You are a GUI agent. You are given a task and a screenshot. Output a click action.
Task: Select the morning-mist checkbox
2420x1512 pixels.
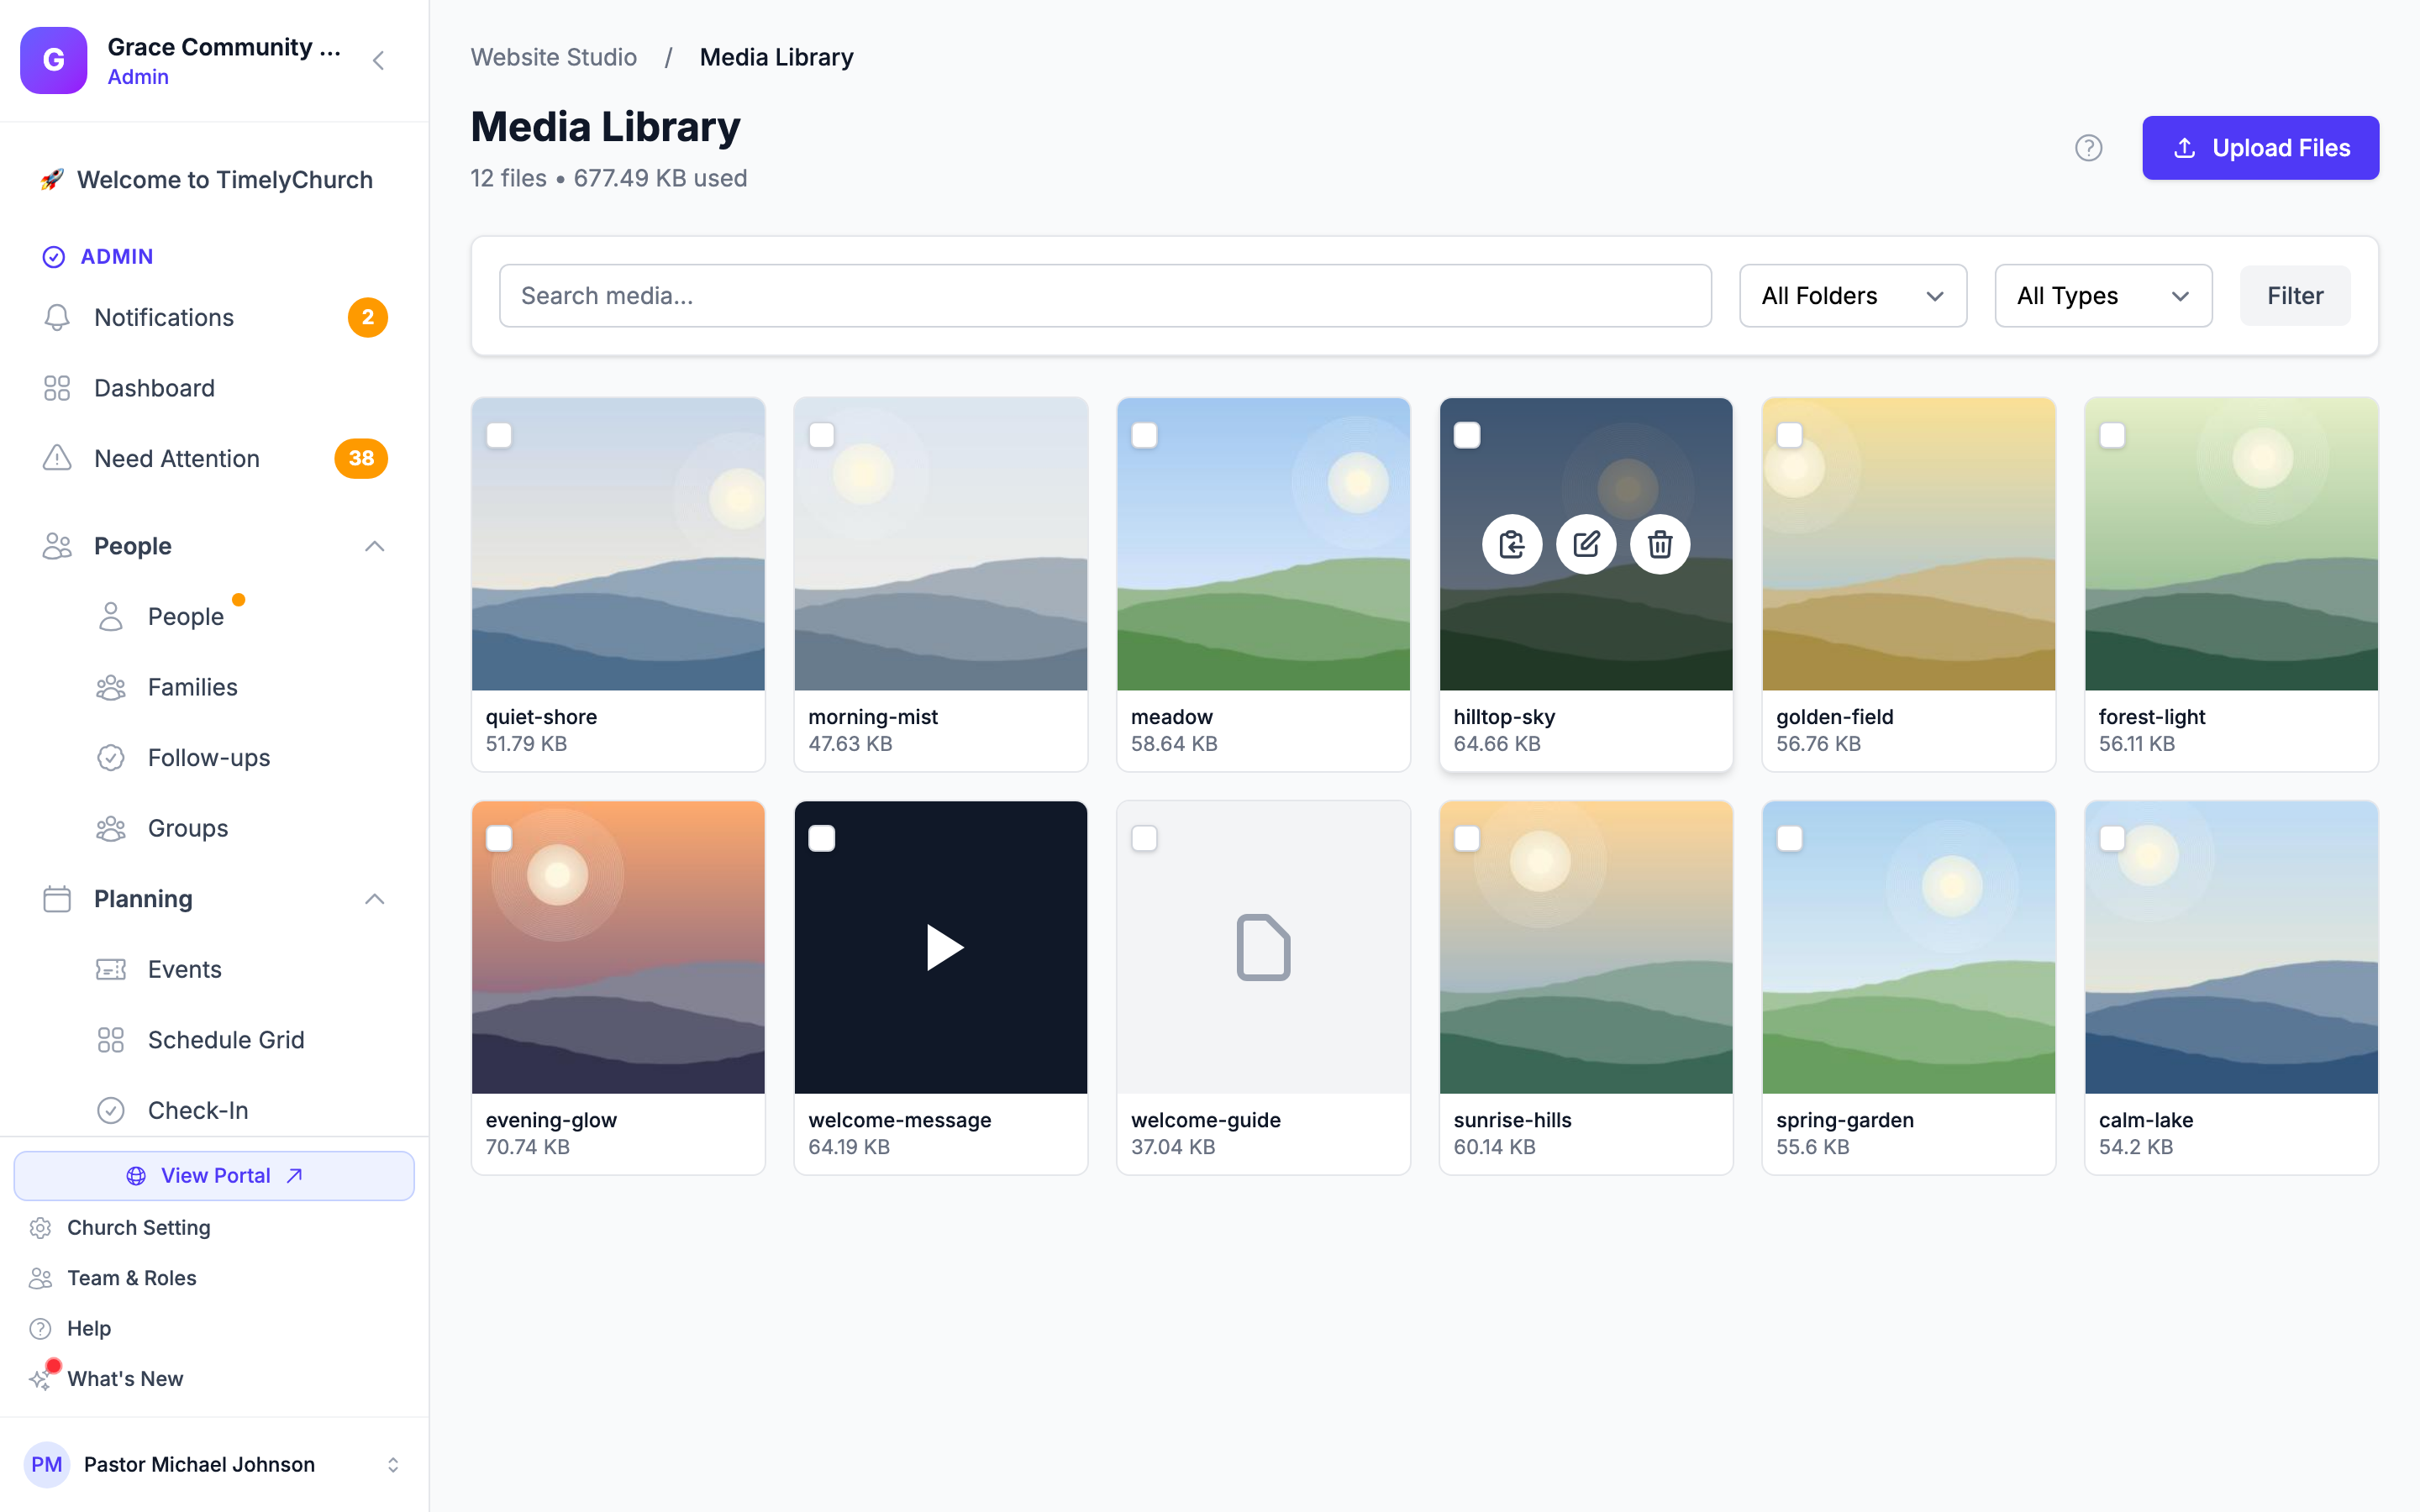(x=822, y=435)
